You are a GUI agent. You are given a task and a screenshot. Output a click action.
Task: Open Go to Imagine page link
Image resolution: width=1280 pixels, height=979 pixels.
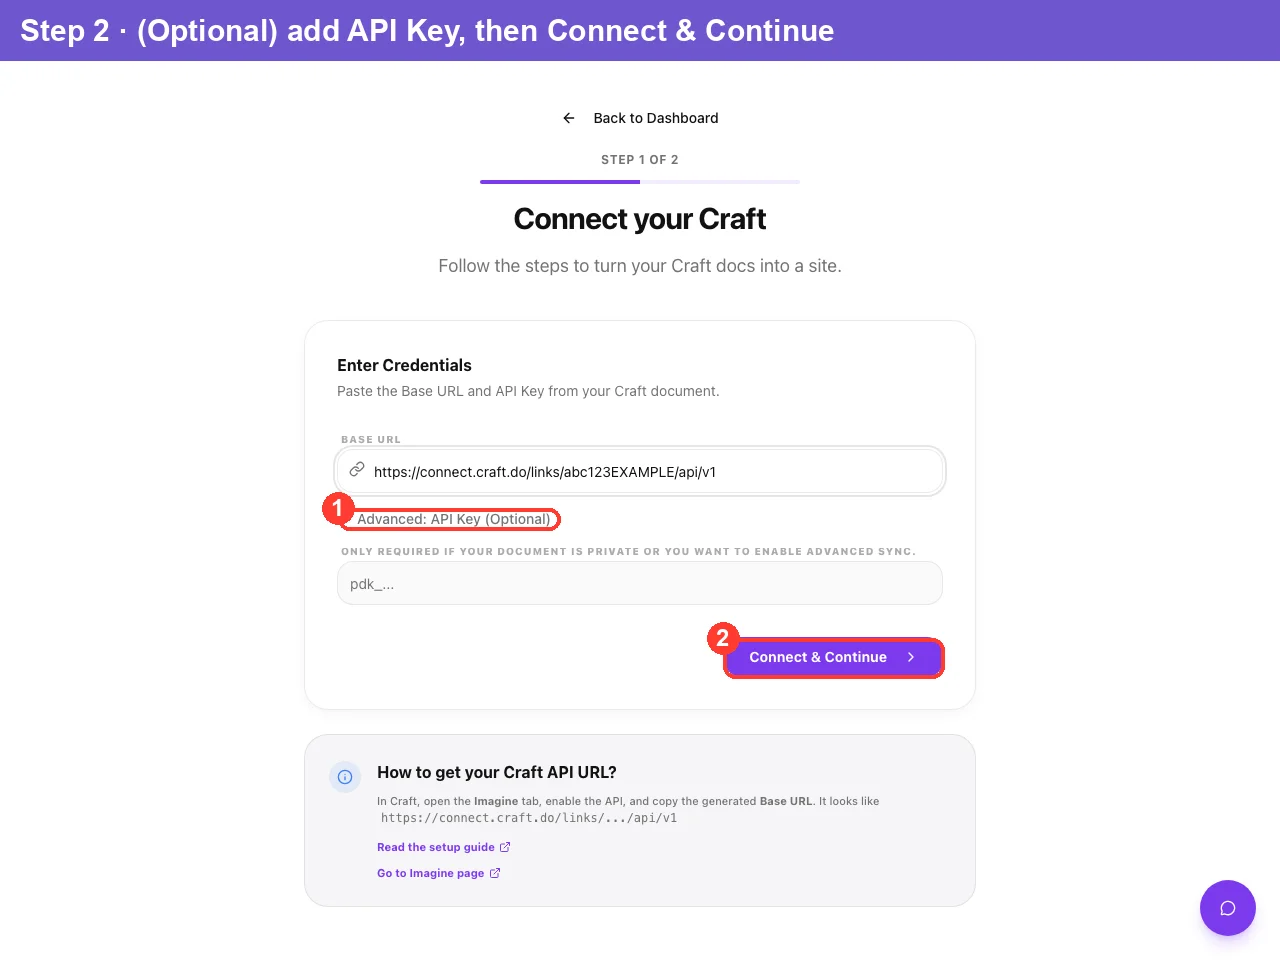point(431,873)
